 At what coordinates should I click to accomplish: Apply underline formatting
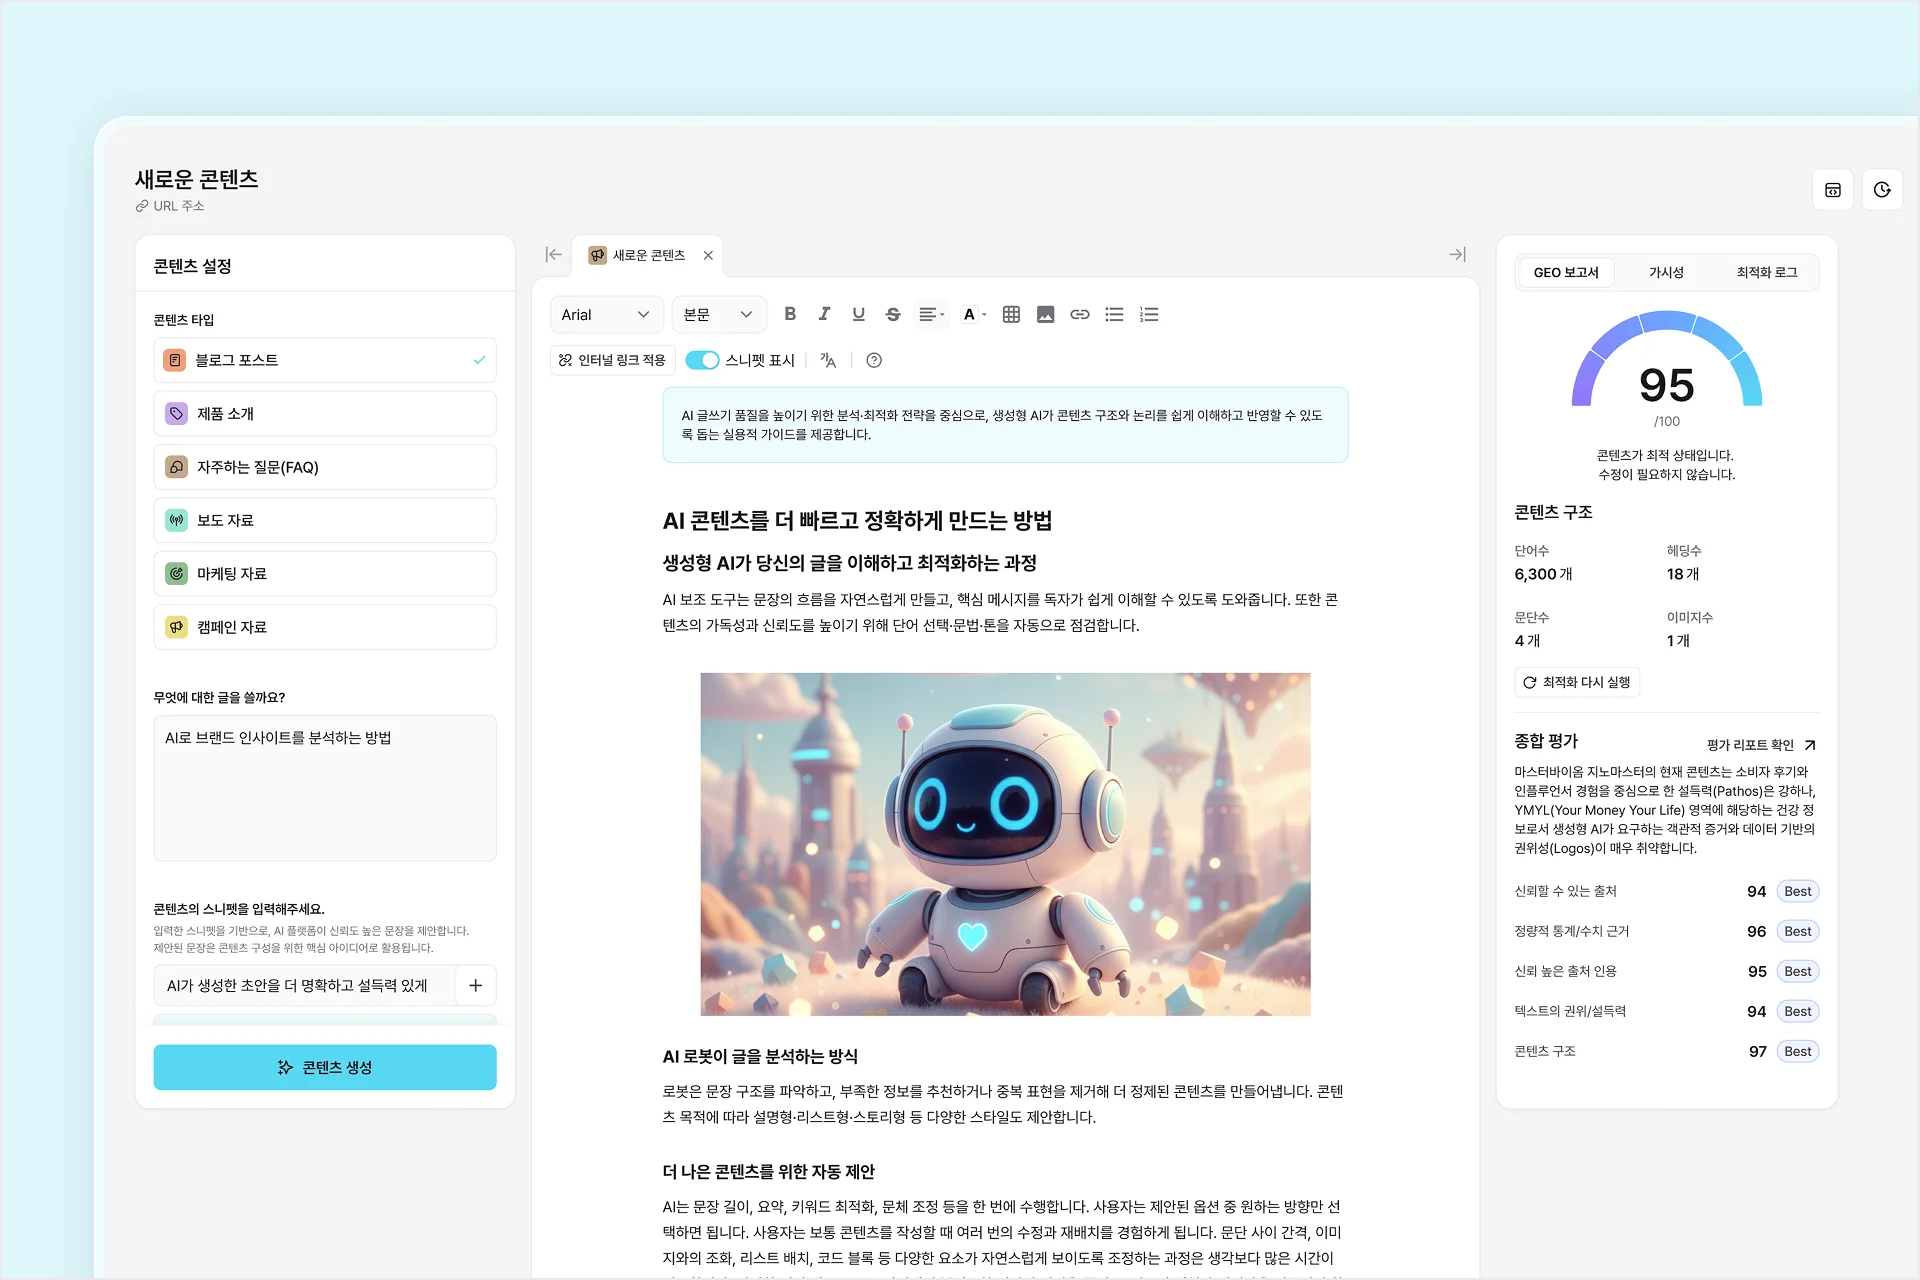tap(858, 314)
